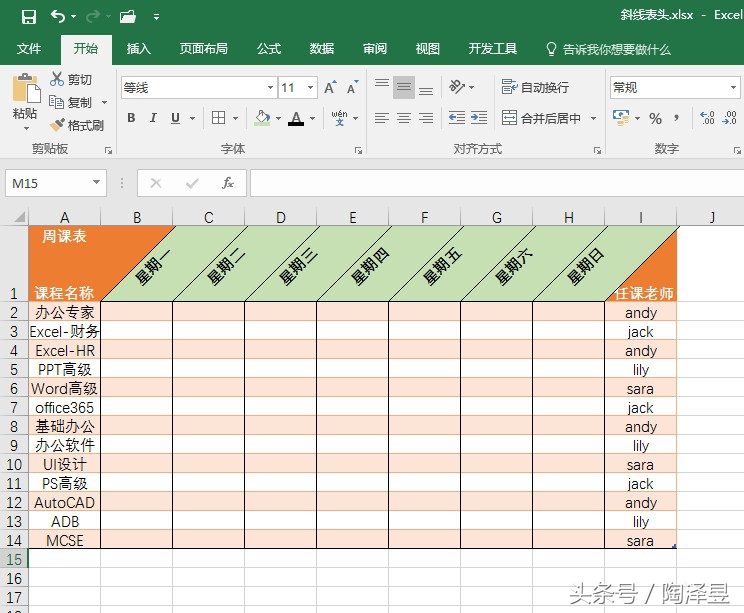
Task: Open 字体 group dialog launcher
Action: 358,150
